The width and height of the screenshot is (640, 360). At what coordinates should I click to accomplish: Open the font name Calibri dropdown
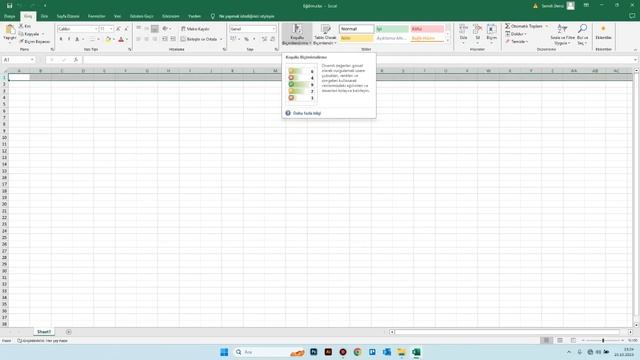pyautogui.click(x=96, y=29)
